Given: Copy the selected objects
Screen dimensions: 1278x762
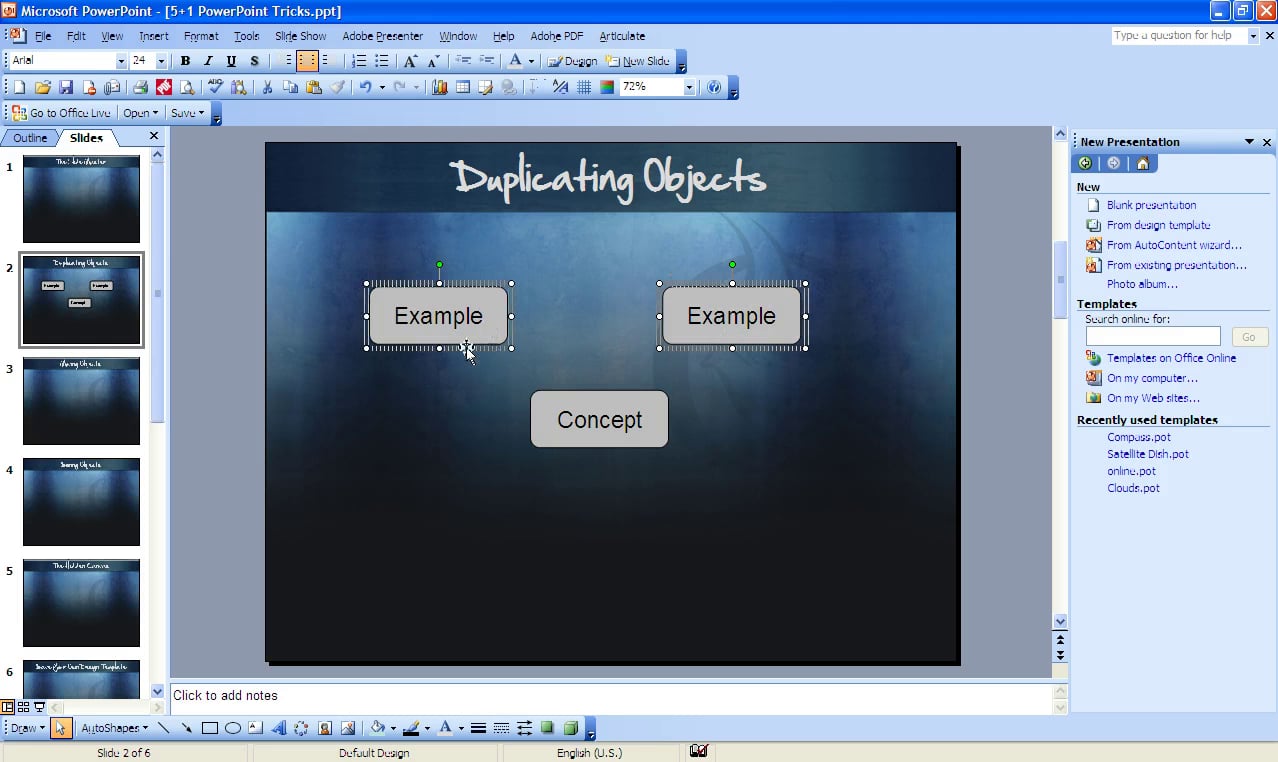Looking at the screenshot, I should click(x=290, y=88).
